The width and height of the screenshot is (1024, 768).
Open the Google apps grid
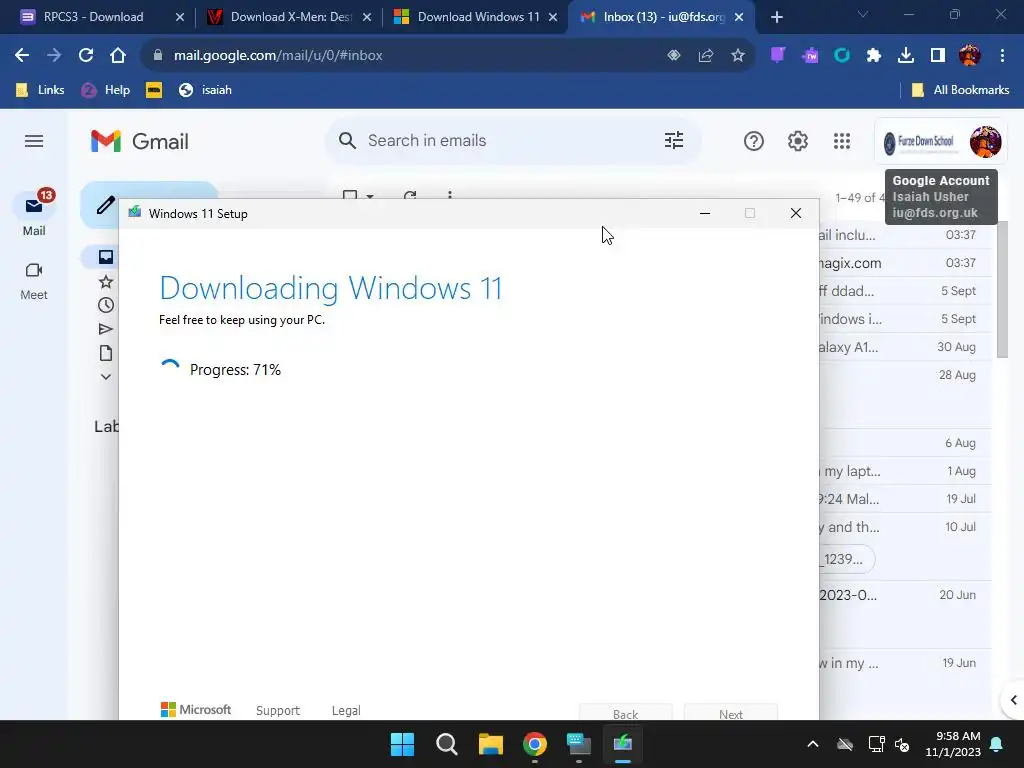[x=842, y=141]
